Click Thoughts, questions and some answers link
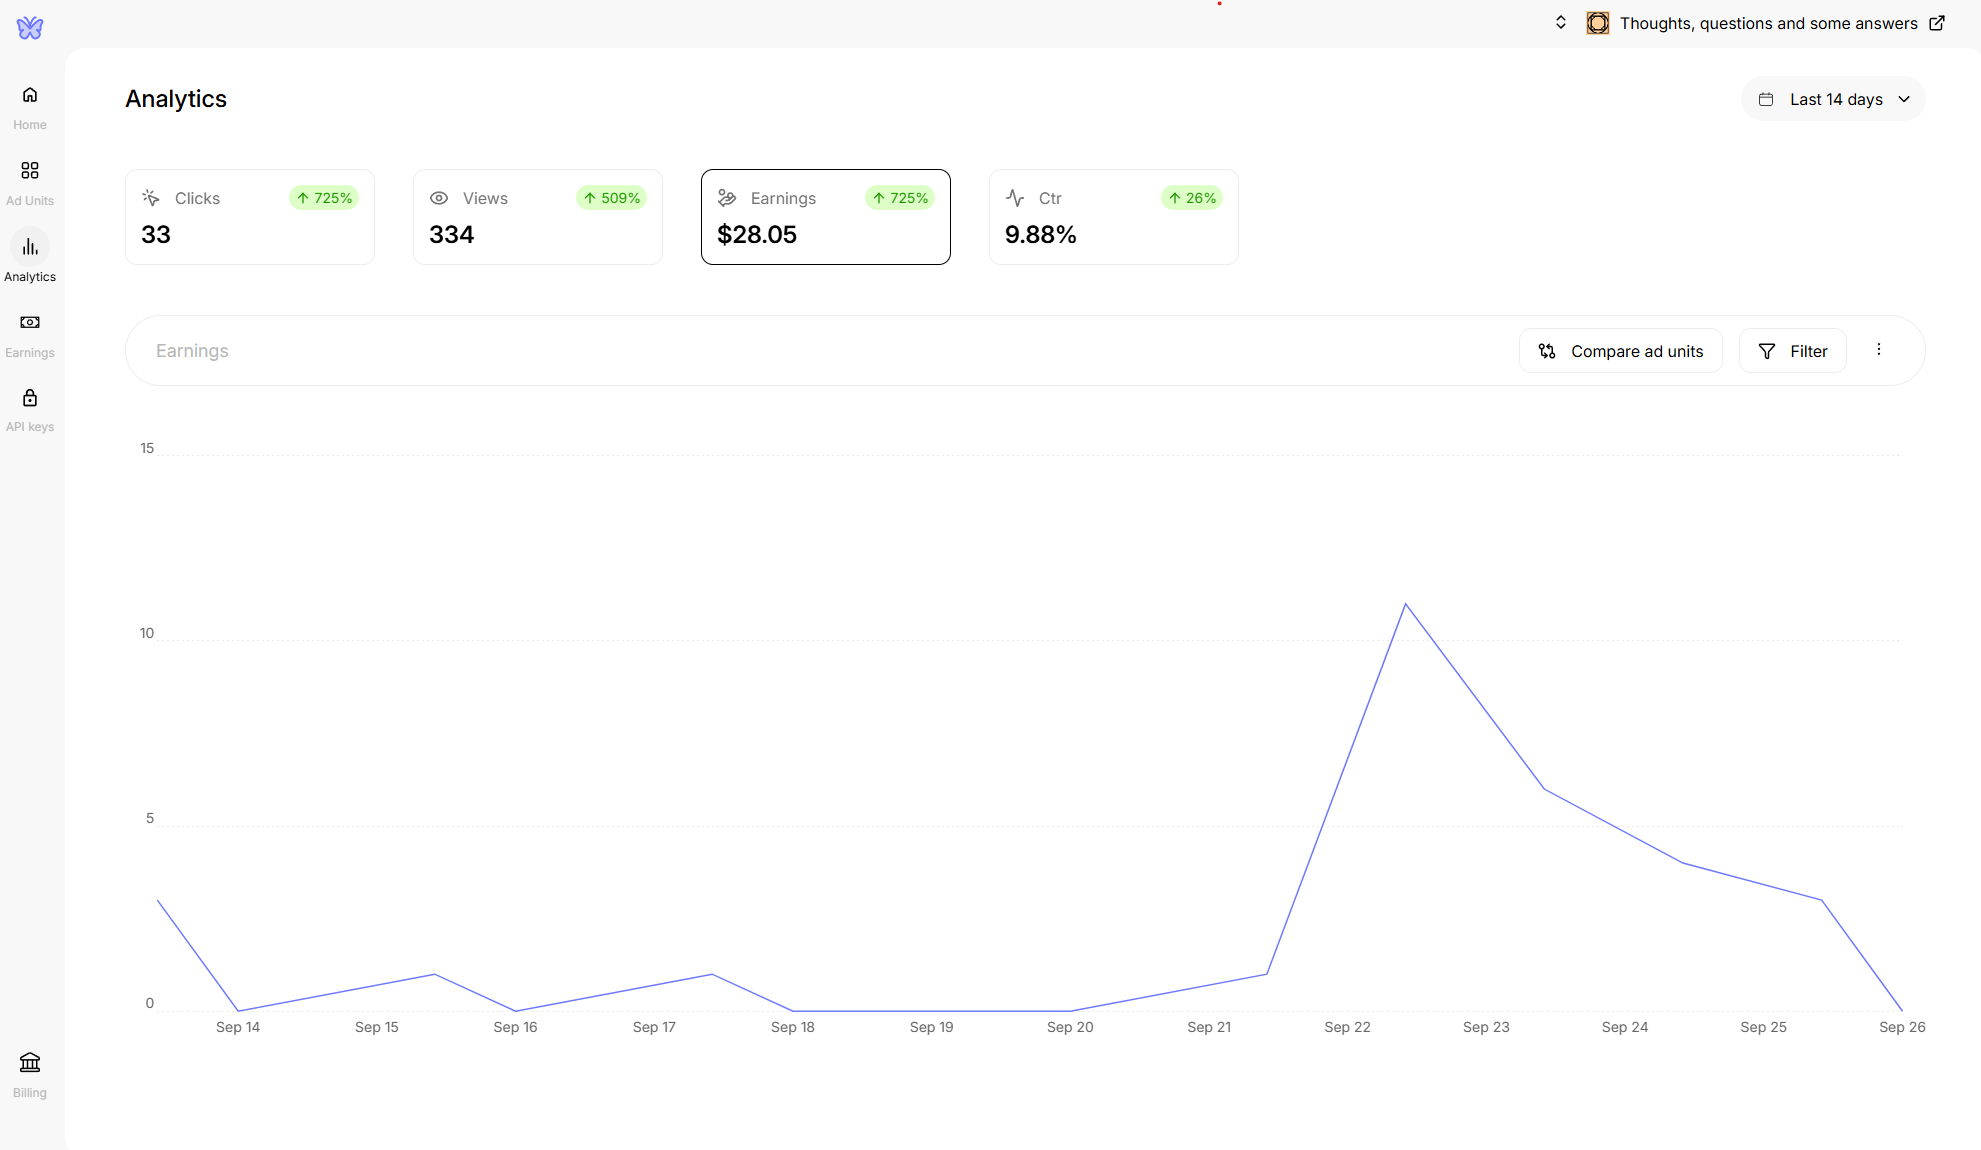The image size is (1981, 1150). click(1768, 23)
